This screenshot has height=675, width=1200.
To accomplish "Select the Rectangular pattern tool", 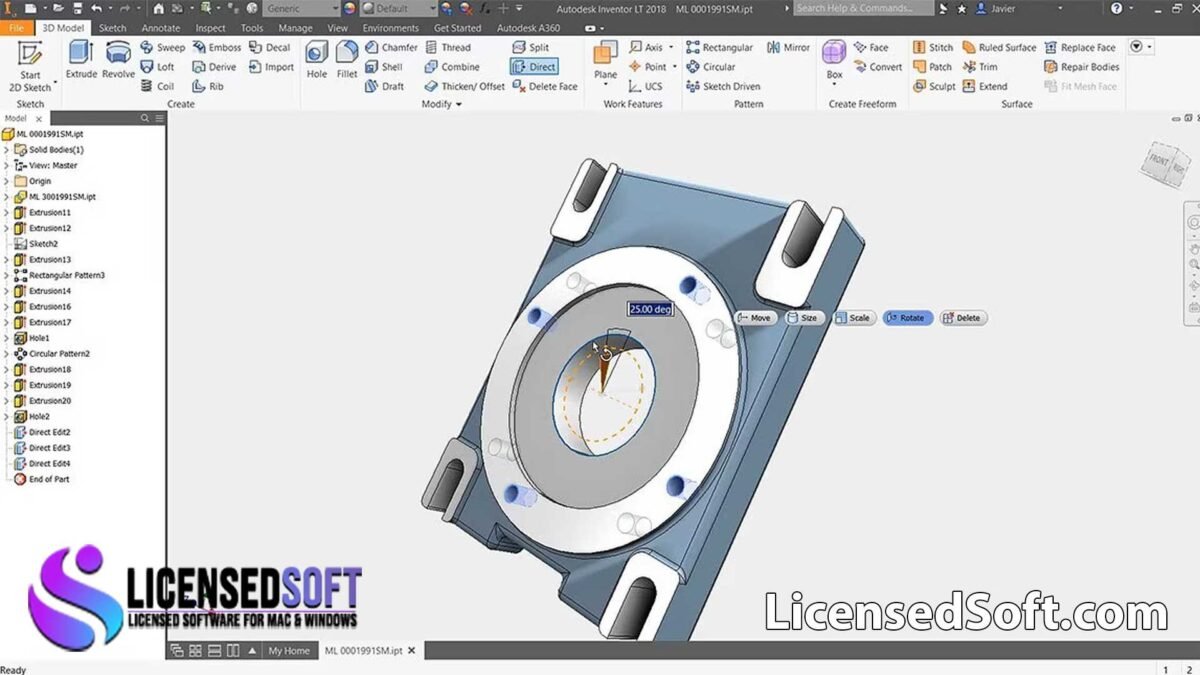I will click(720, 47).
